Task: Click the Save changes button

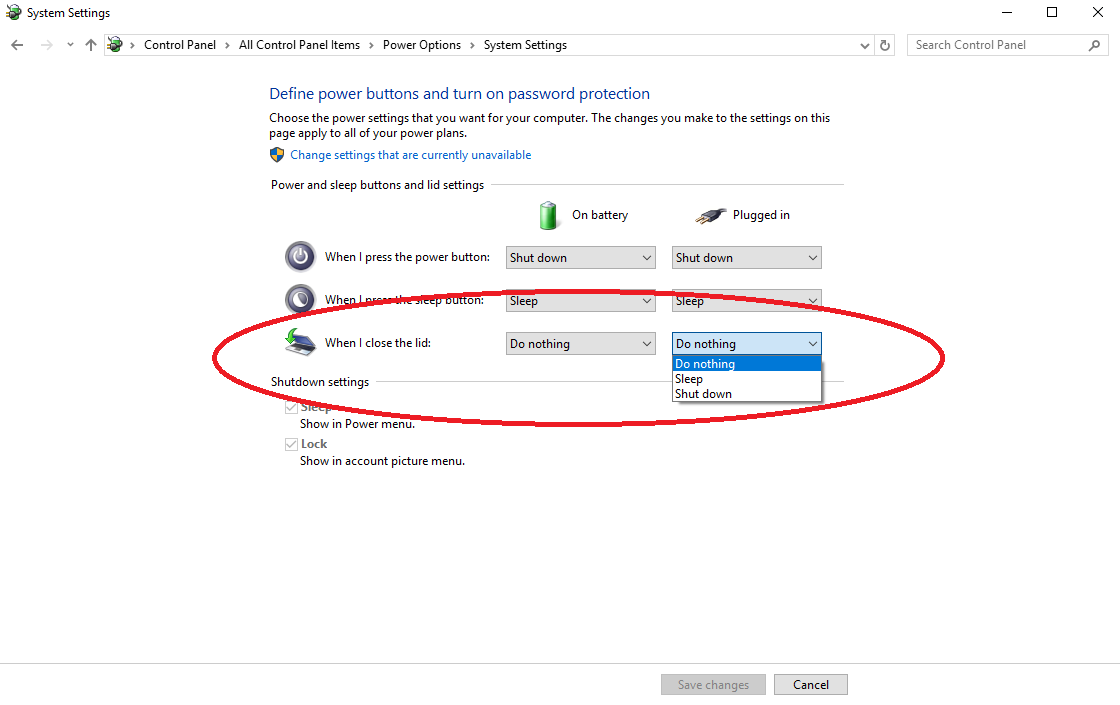Action: click(x=713, y=684)
